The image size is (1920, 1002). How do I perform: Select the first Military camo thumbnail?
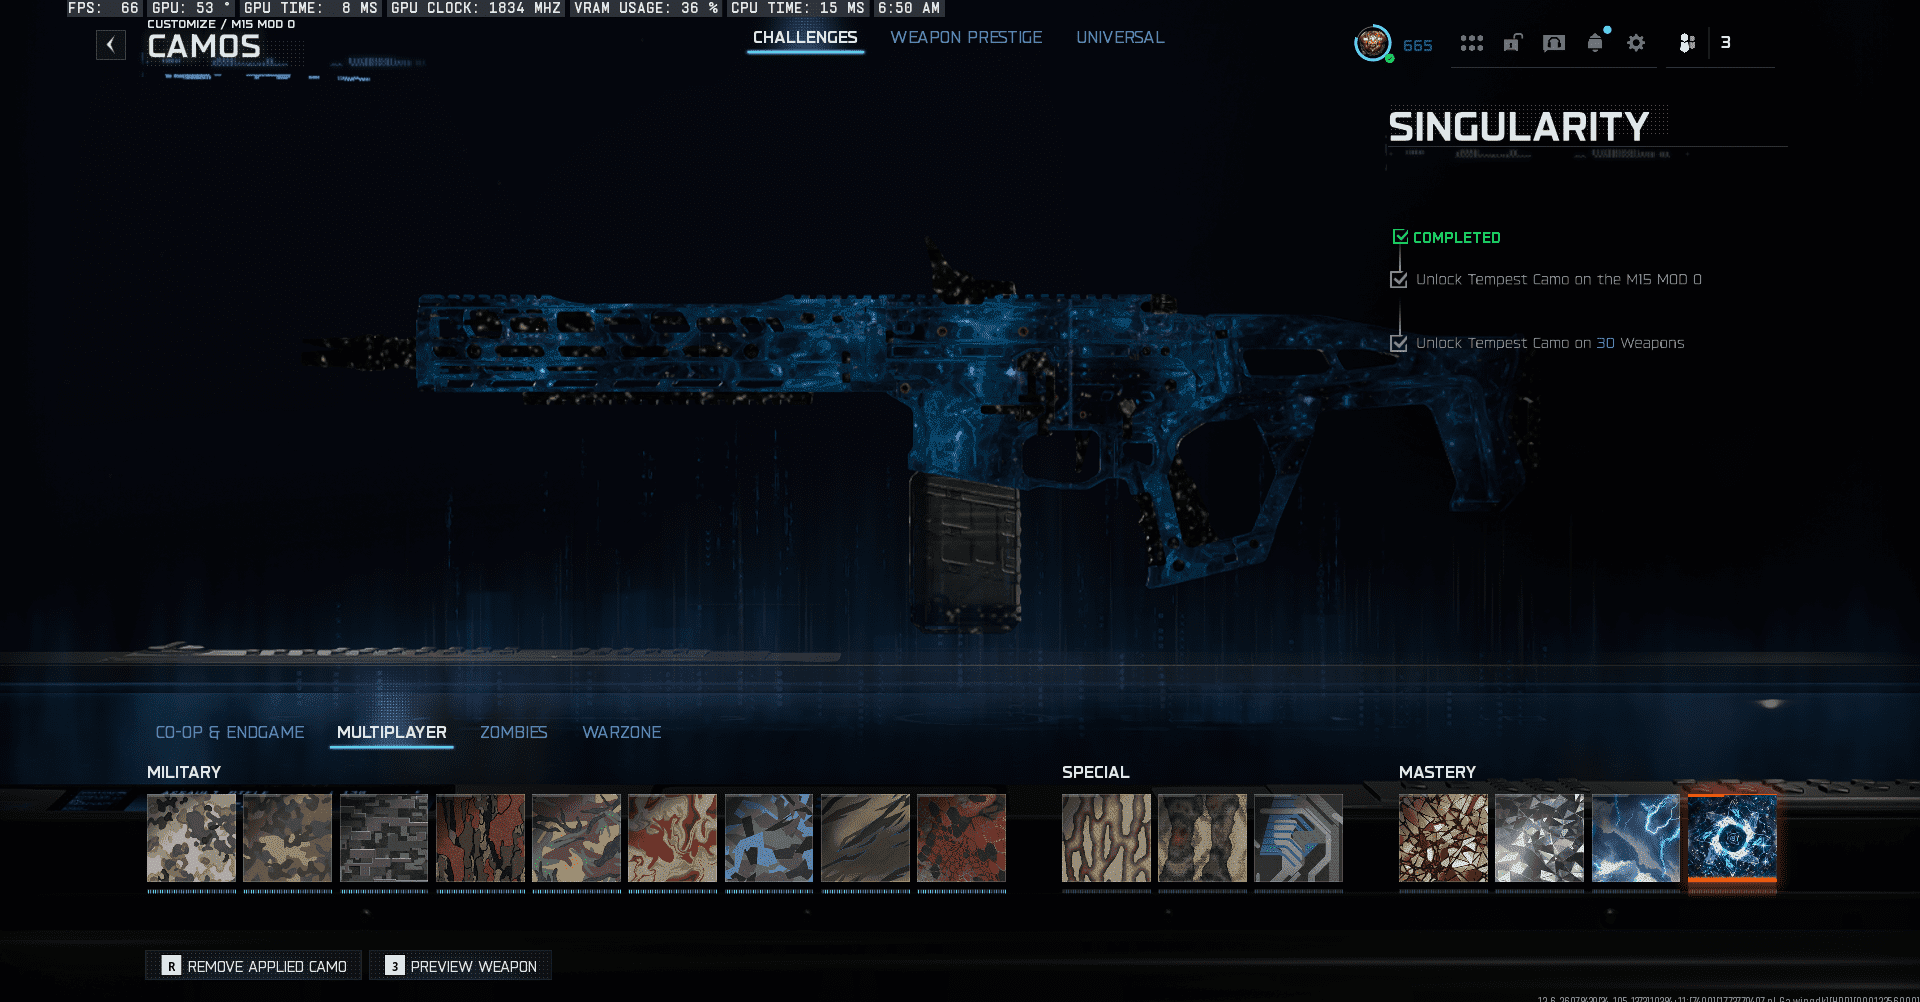point(191,838)
